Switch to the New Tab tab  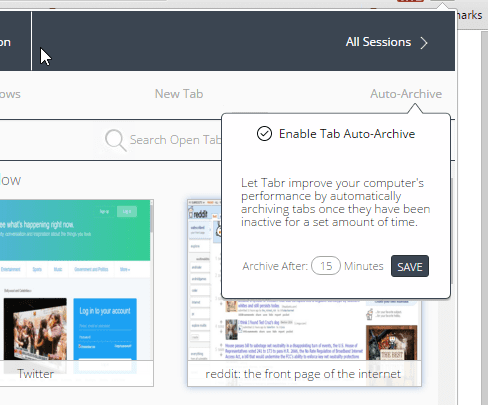179,94
